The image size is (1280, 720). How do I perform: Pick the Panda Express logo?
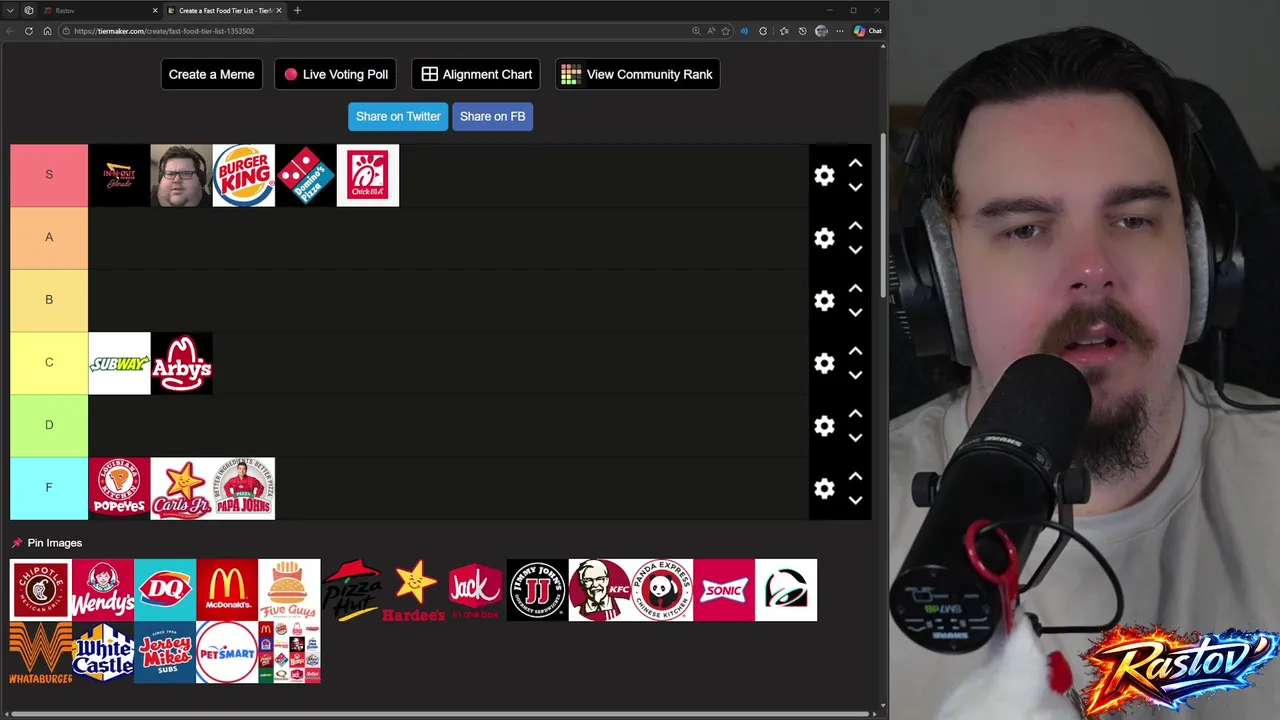point(661,590)
